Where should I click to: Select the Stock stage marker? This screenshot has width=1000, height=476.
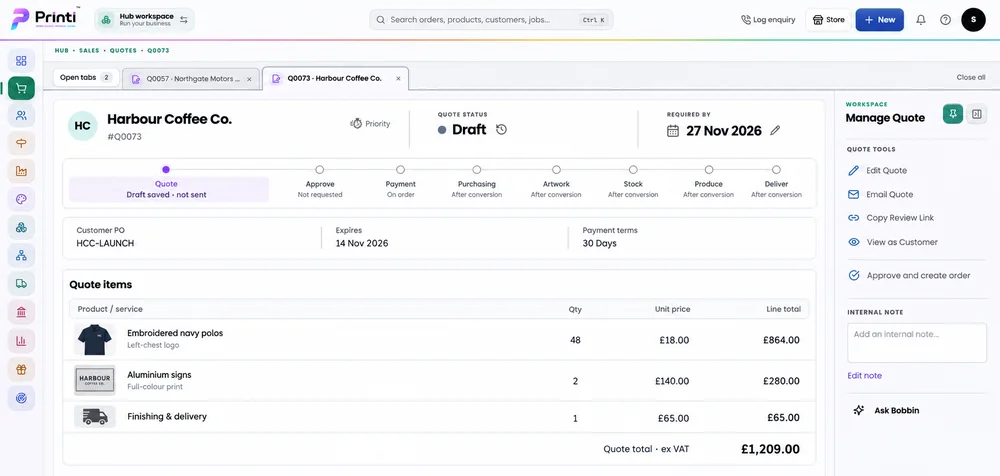coord(633,170)
